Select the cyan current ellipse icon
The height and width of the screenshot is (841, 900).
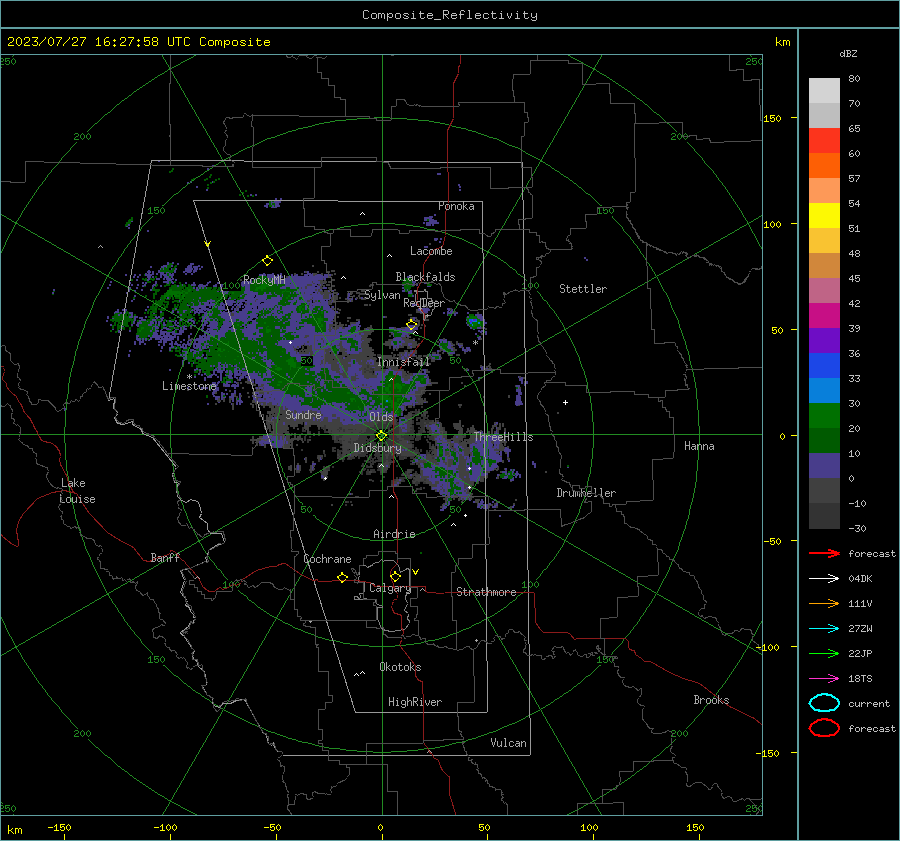point(824,703)
